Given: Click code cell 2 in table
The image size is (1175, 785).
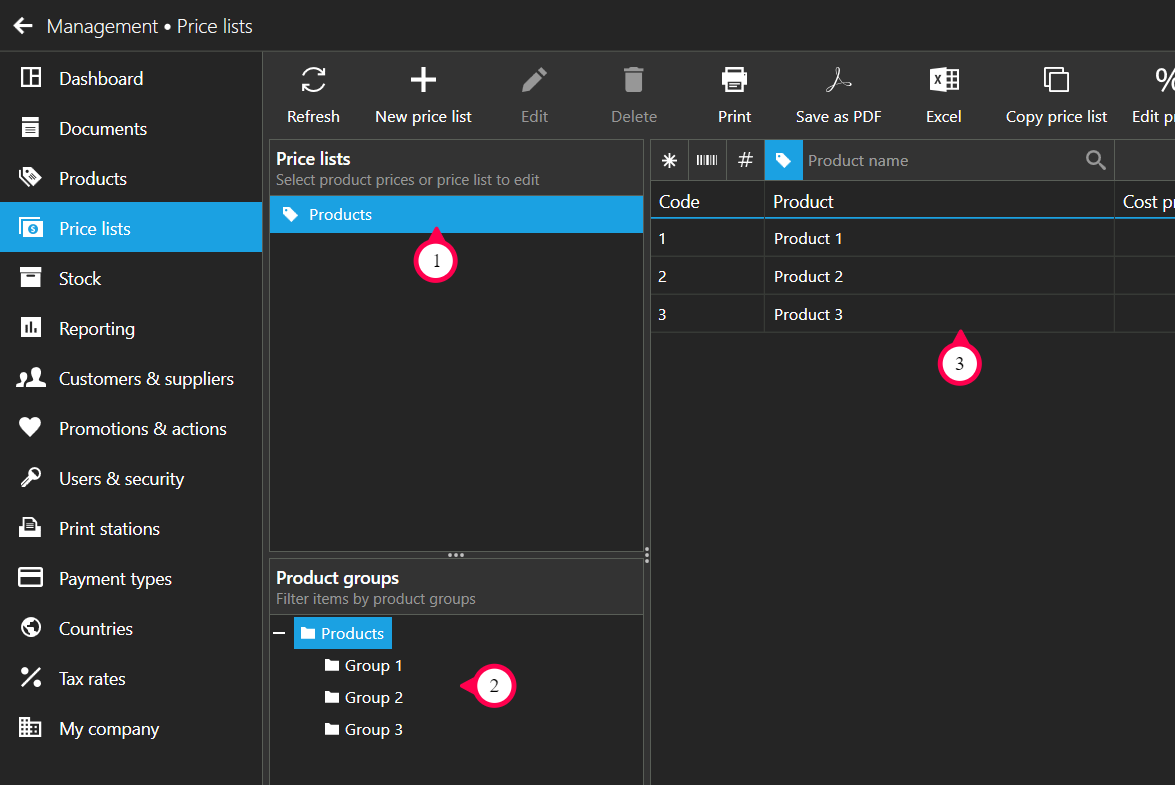Looking at the screenshot, I should [x=707, y=276].
